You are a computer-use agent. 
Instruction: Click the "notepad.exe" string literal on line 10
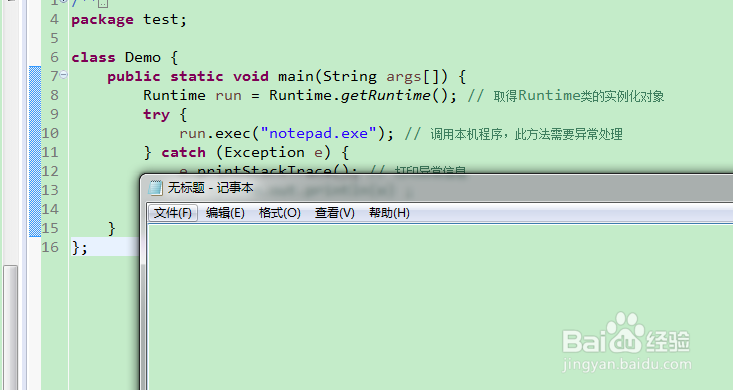[319, 134]
